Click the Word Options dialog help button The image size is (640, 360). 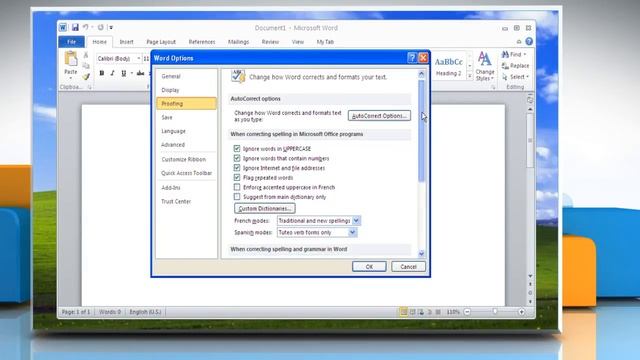click(x=412, y=58)
